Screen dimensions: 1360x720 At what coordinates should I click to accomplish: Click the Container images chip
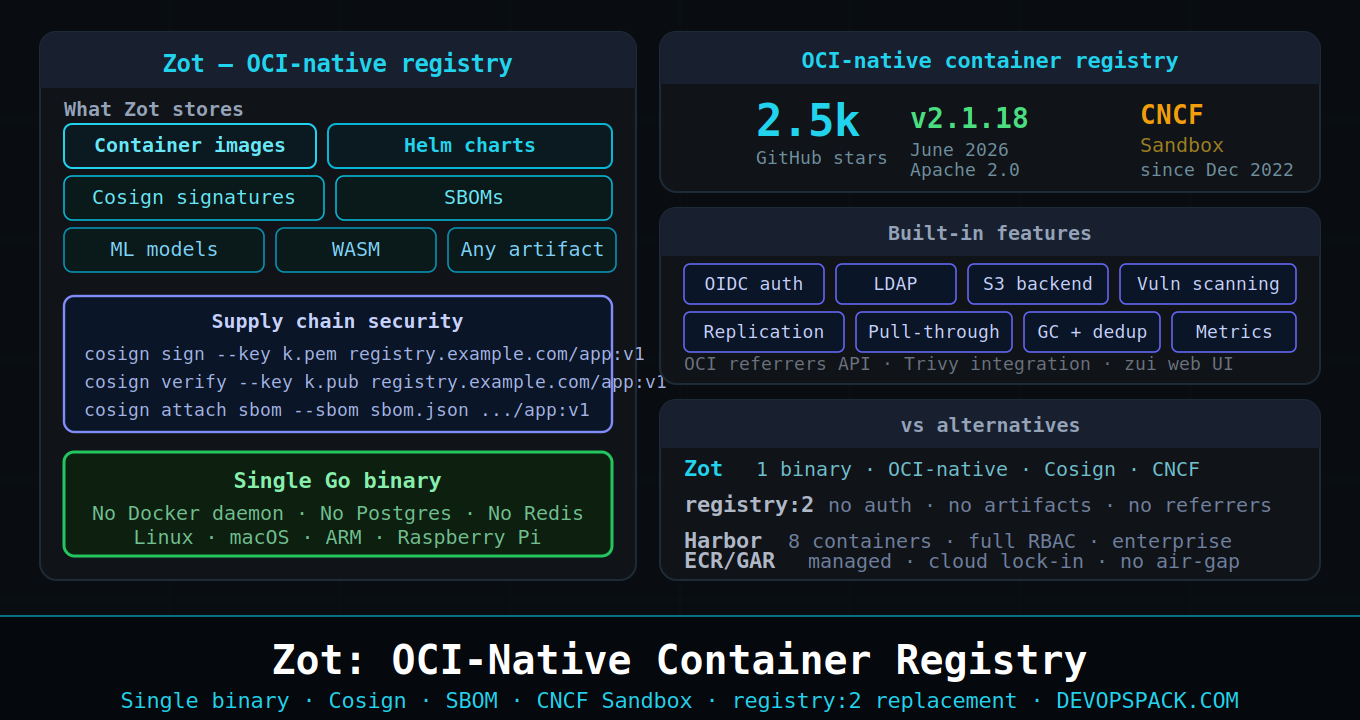[x=190, y=146]
